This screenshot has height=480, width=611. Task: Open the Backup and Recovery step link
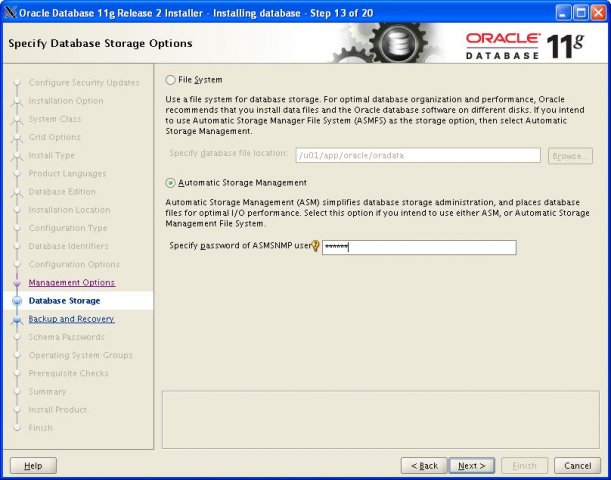tap(71, 319)
